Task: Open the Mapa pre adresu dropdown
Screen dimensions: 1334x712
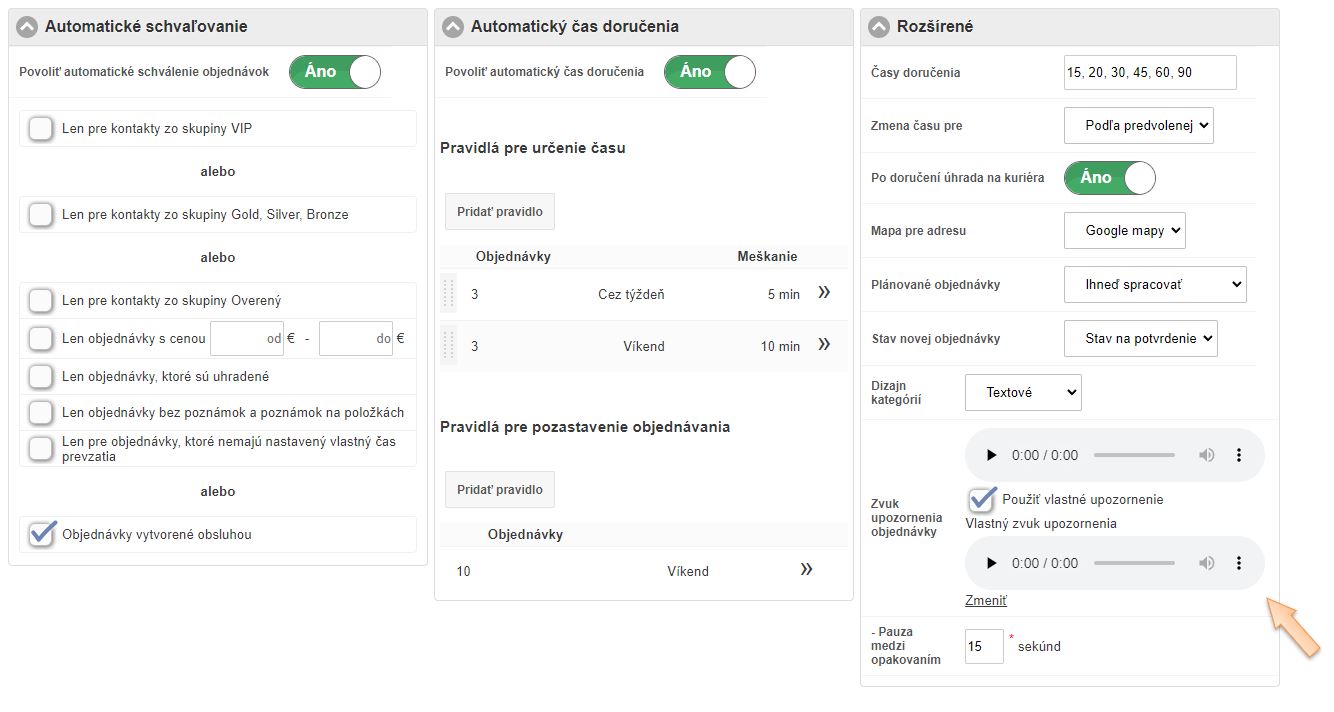Action: click(x=1124, y=231)
